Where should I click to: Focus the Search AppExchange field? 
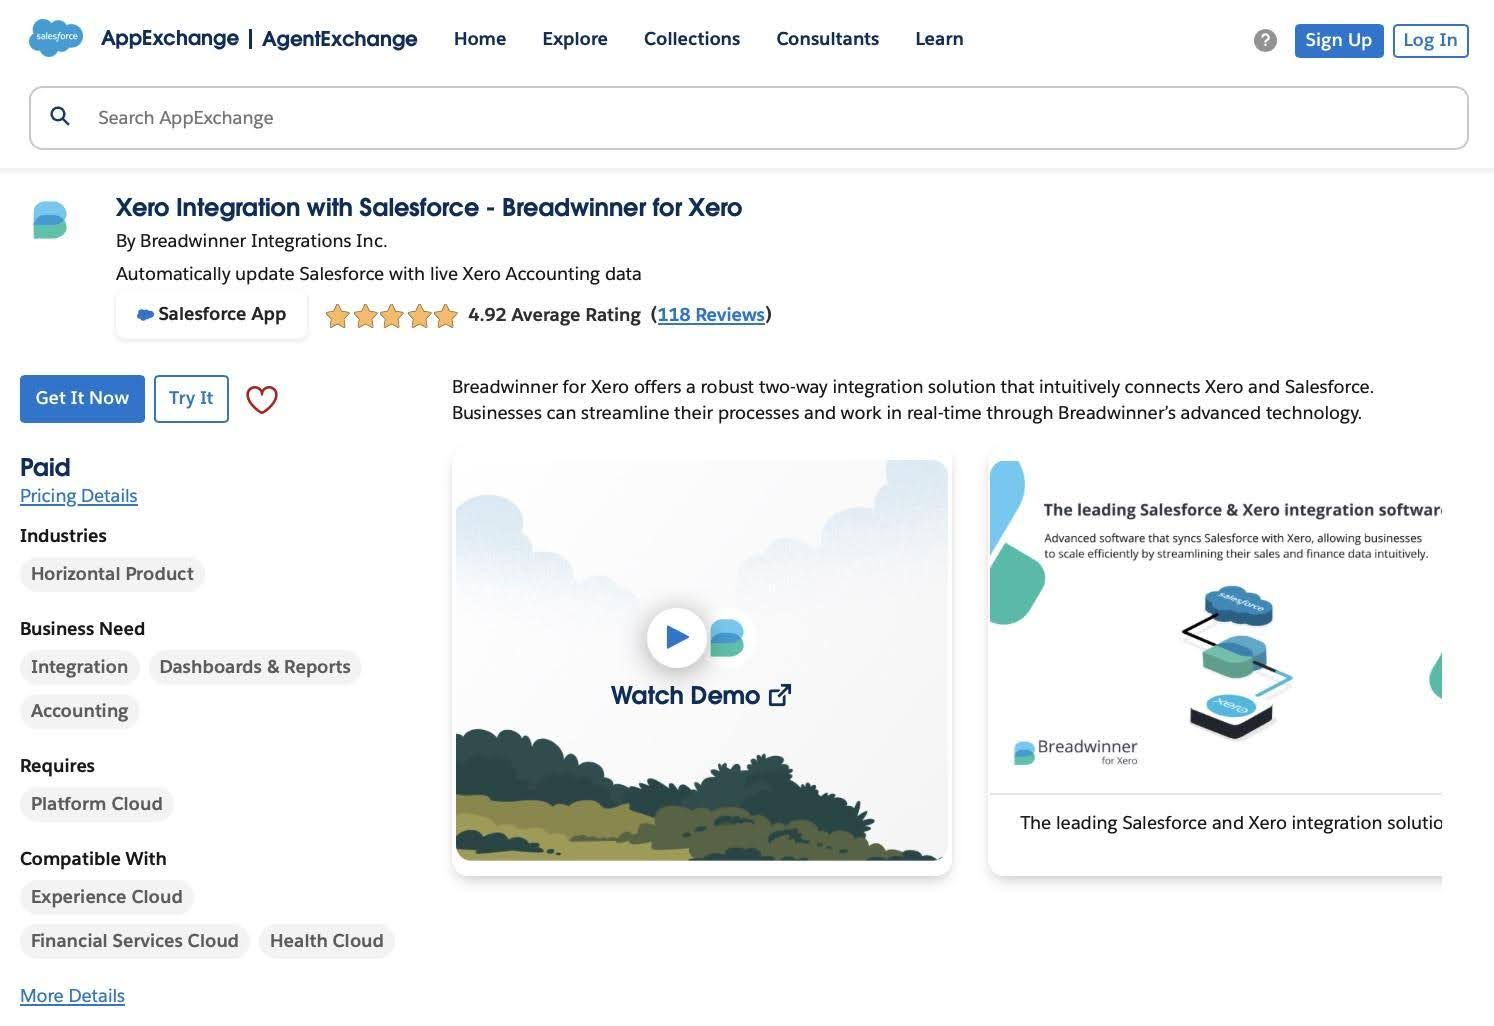point(760,118)
